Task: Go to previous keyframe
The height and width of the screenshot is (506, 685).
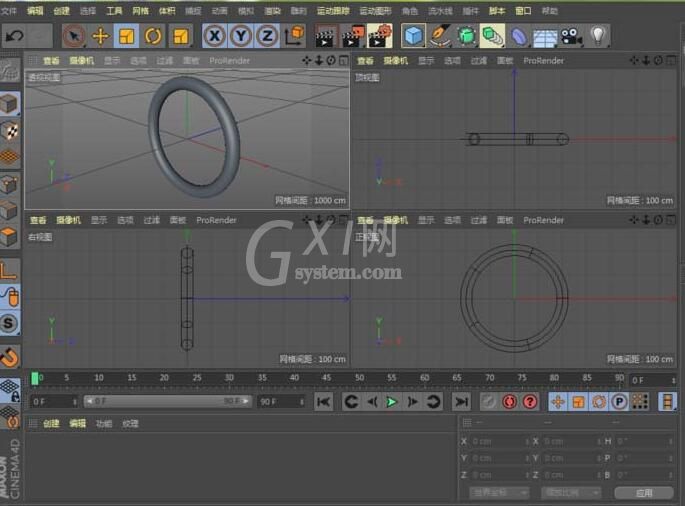Action: pos(351,401)
